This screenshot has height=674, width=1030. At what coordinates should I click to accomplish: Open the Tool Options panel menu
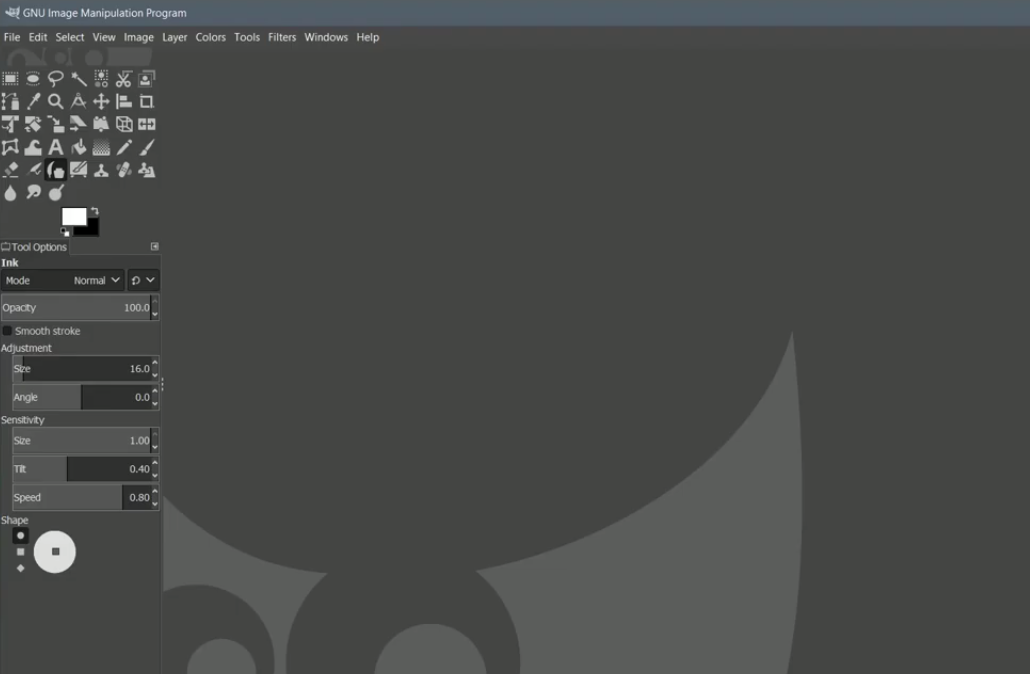pos(154,246)
